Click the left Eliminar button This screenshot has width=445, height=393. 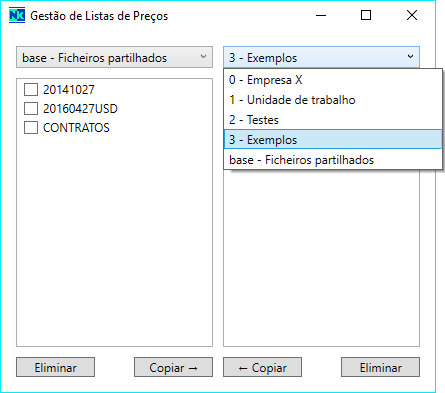tap(55, 367)
